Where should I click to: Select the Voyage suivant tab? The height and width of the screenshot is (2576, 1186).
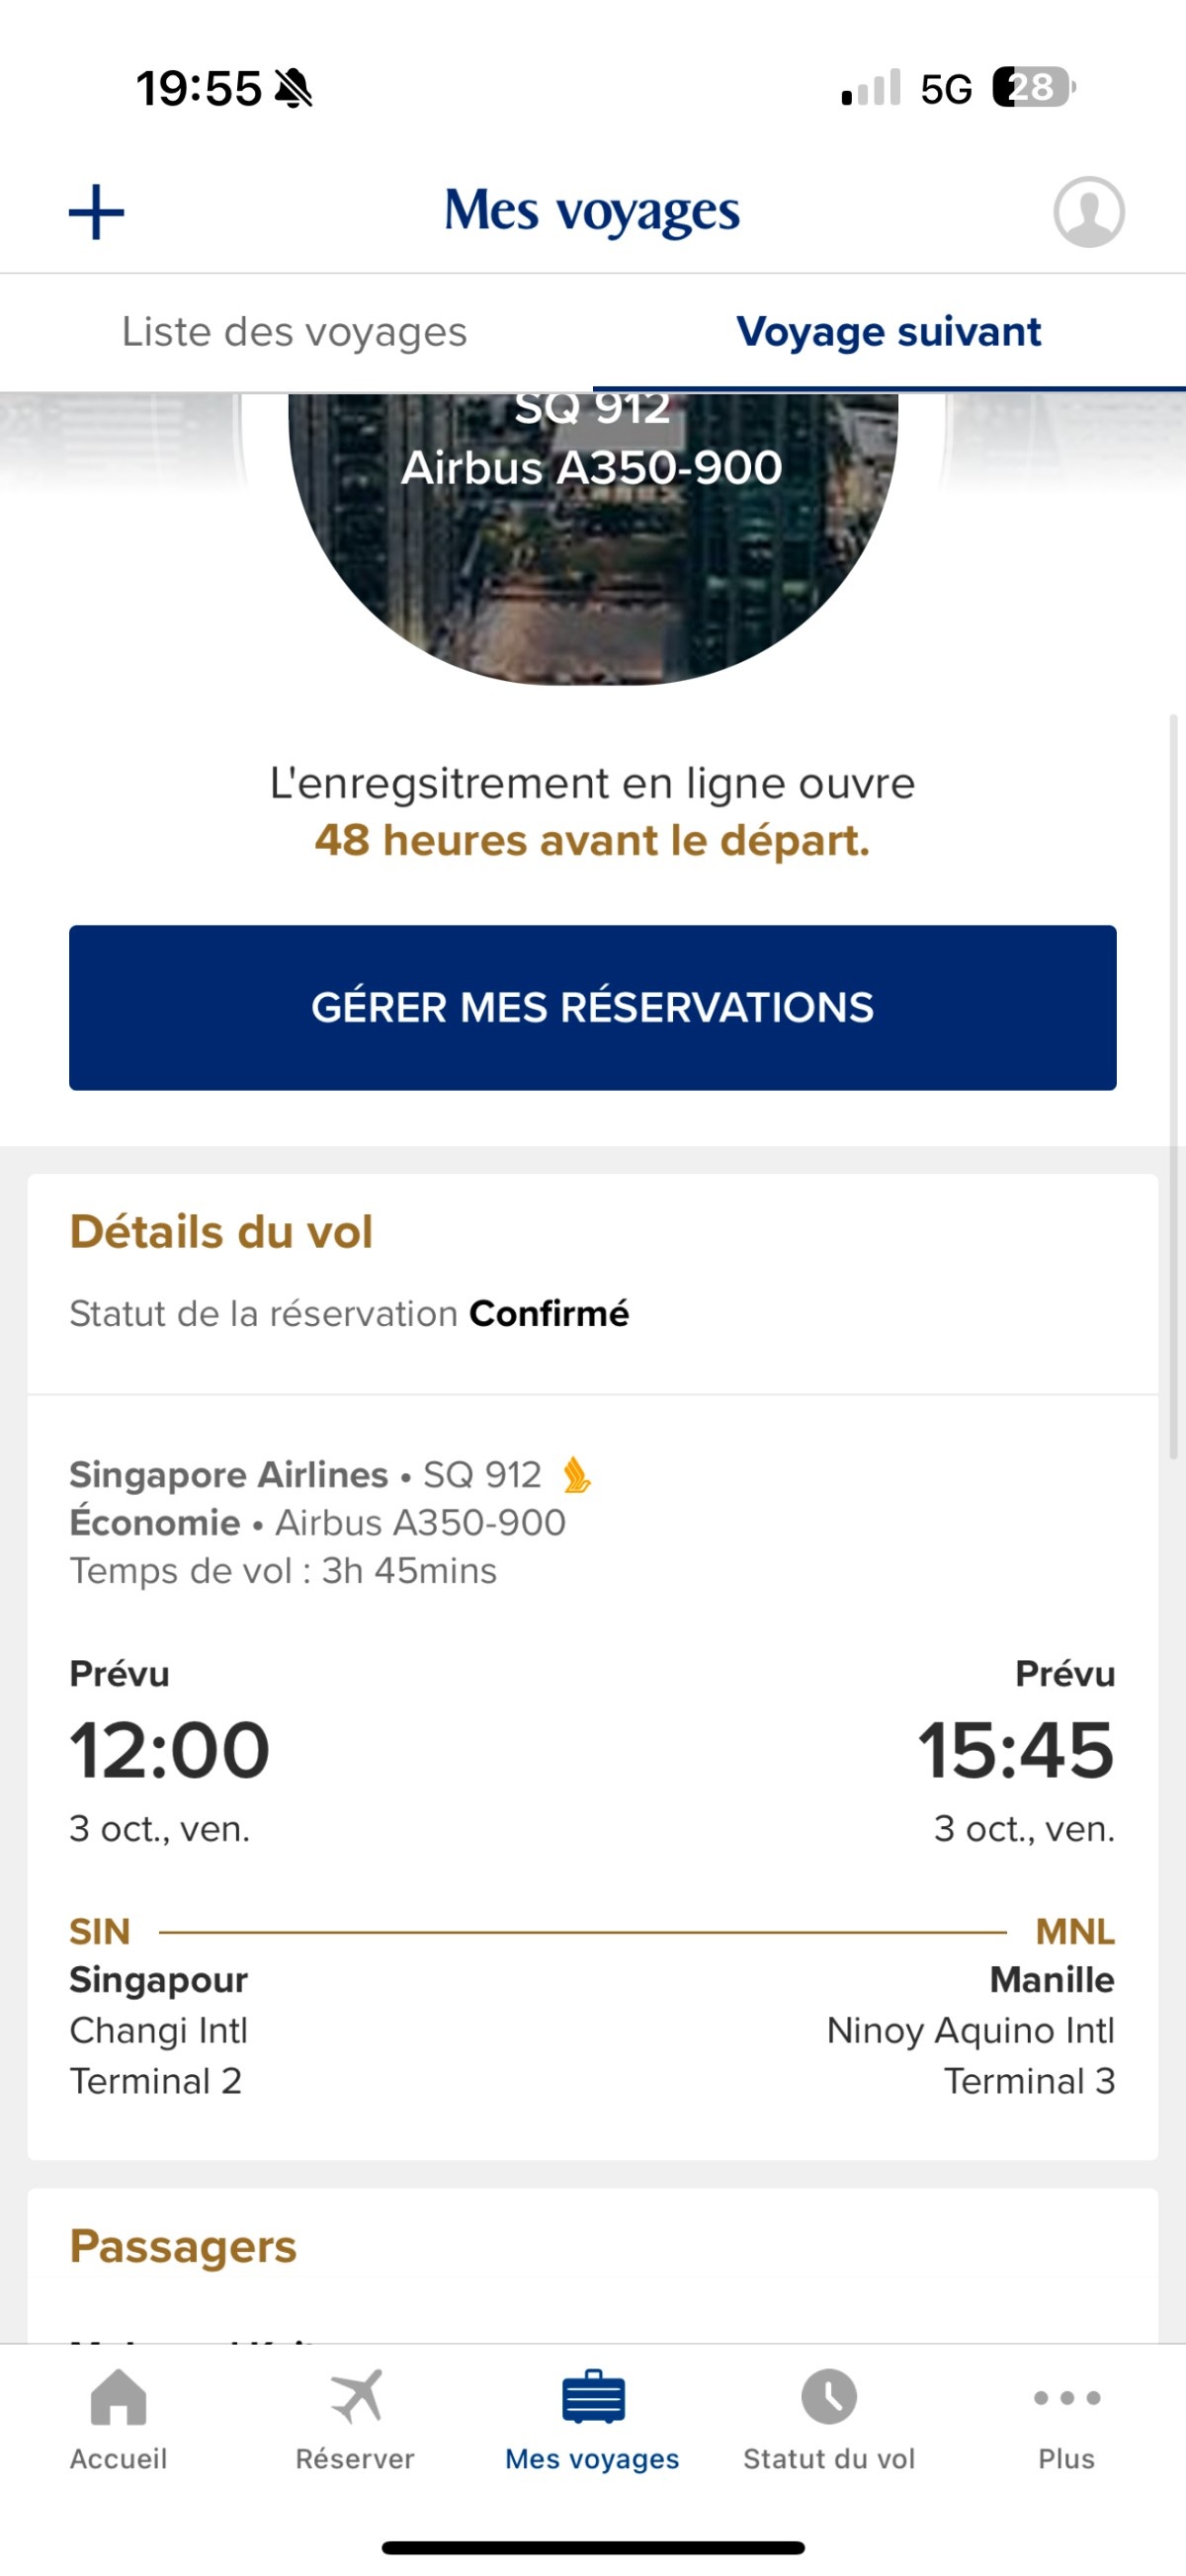tap(888, 332)
